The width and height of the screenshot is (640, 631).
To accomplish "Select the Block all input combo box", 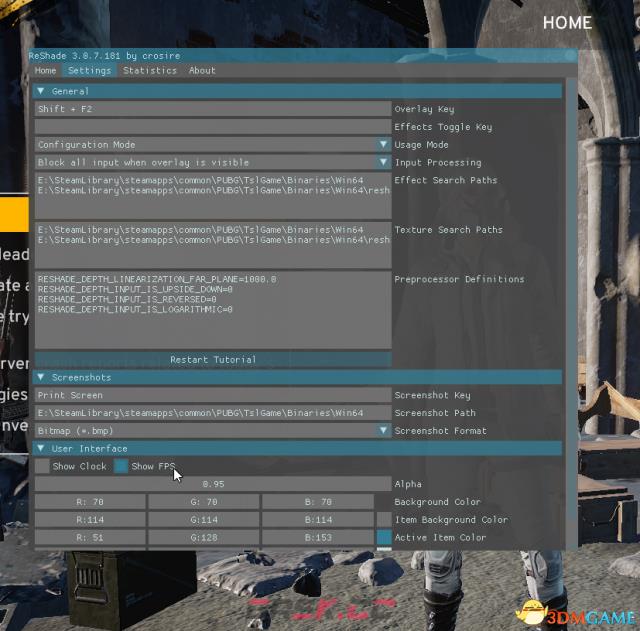I will point(213,162).
